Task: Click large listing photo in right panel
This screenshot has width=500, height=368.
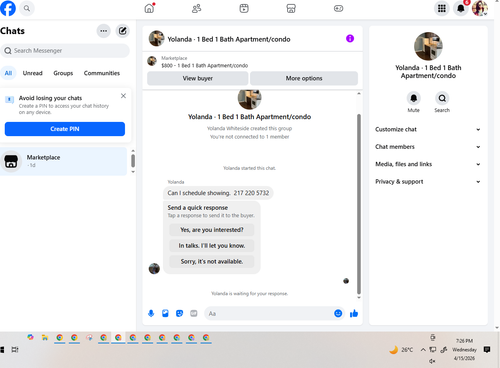Action: (428, 46)
